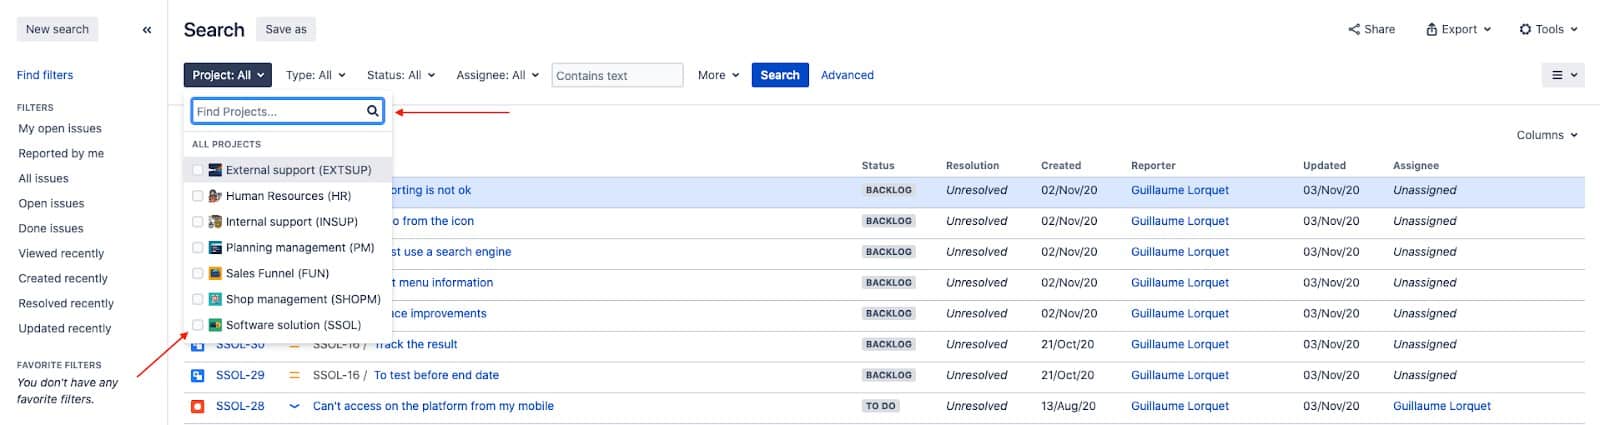This screenshot has height=425, width=1600.
Task: Click the Software solution project avatar icon
Action: pos(215,325)
